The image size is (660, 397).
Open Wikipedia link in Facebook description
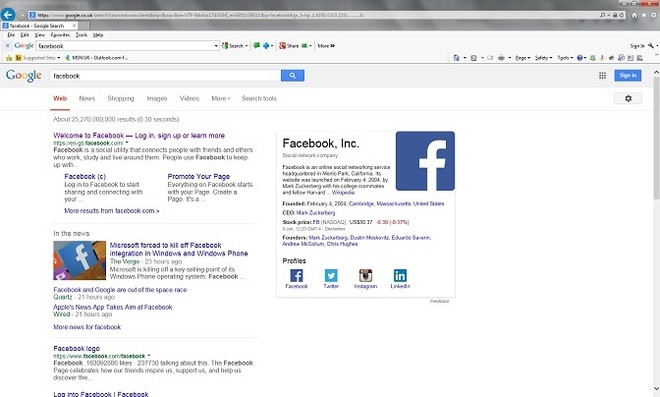(343, 192)
